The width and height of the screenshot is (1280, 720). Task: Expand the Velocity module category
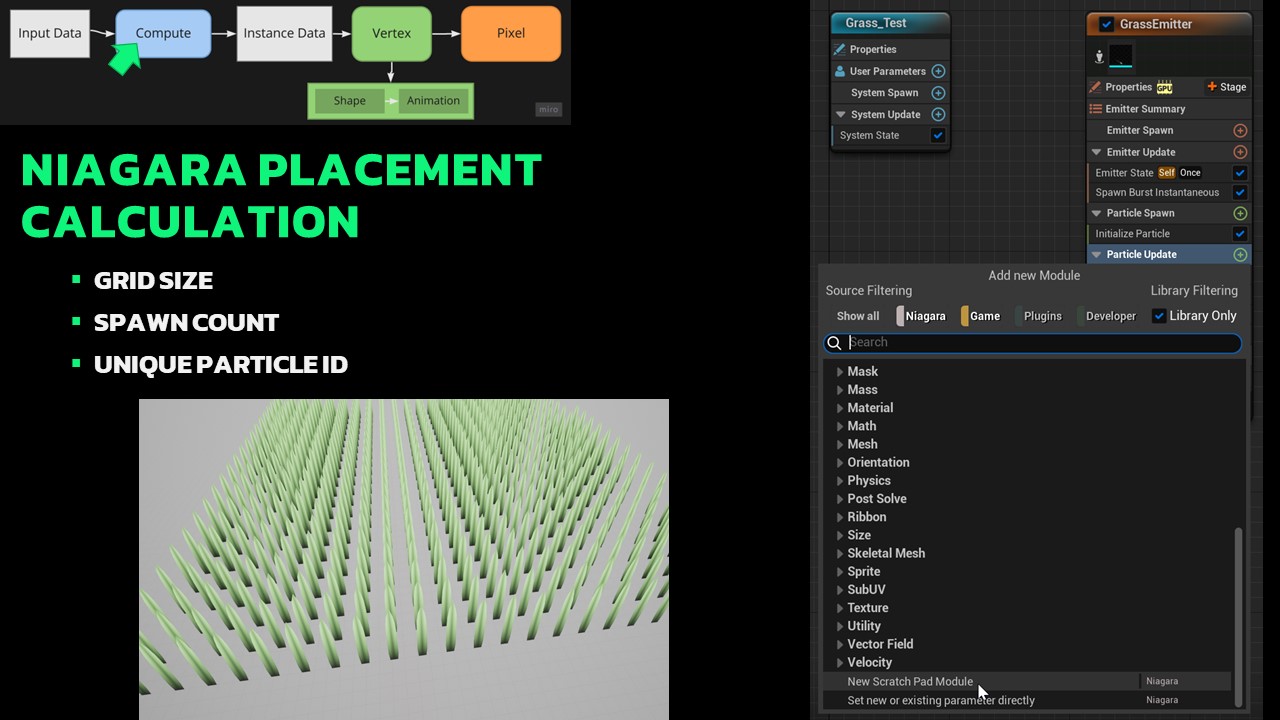[840, 662]
